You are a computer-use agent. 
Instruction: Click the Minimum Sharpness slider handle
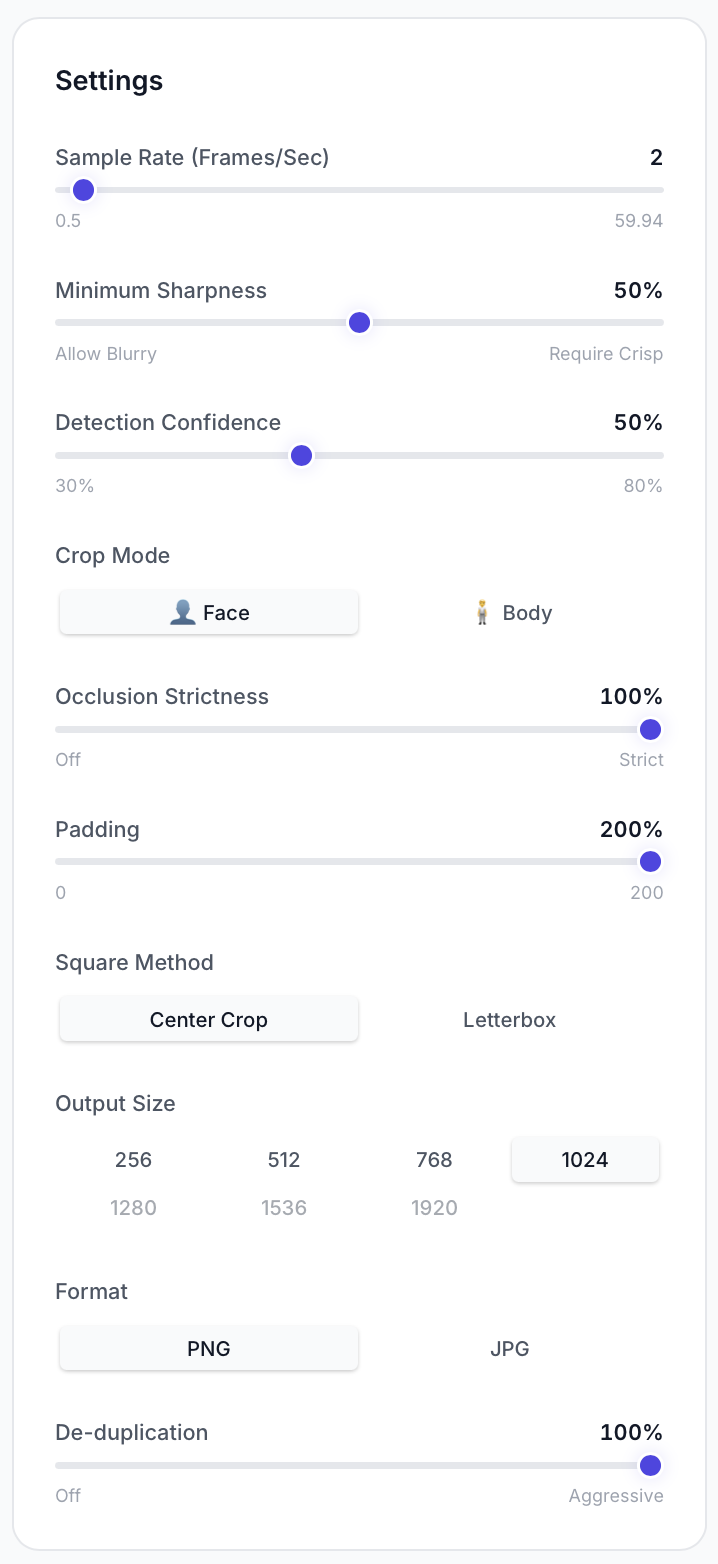[x=359, y=322]
